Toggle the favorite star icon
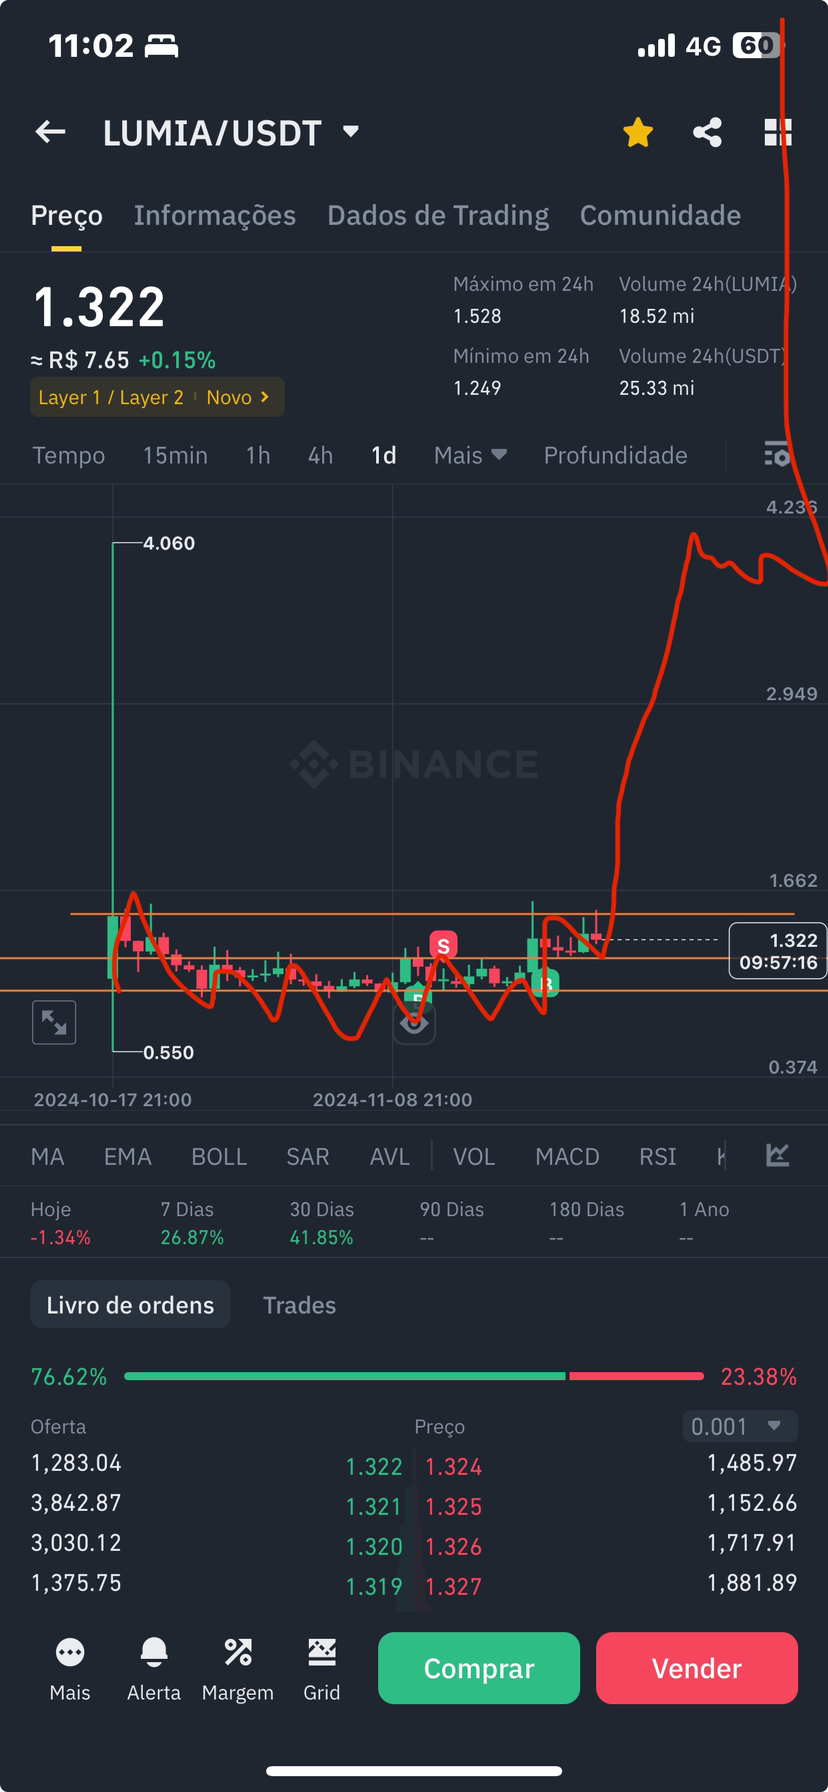Screen dimensions: 828x1792 [x=638, y=132]
